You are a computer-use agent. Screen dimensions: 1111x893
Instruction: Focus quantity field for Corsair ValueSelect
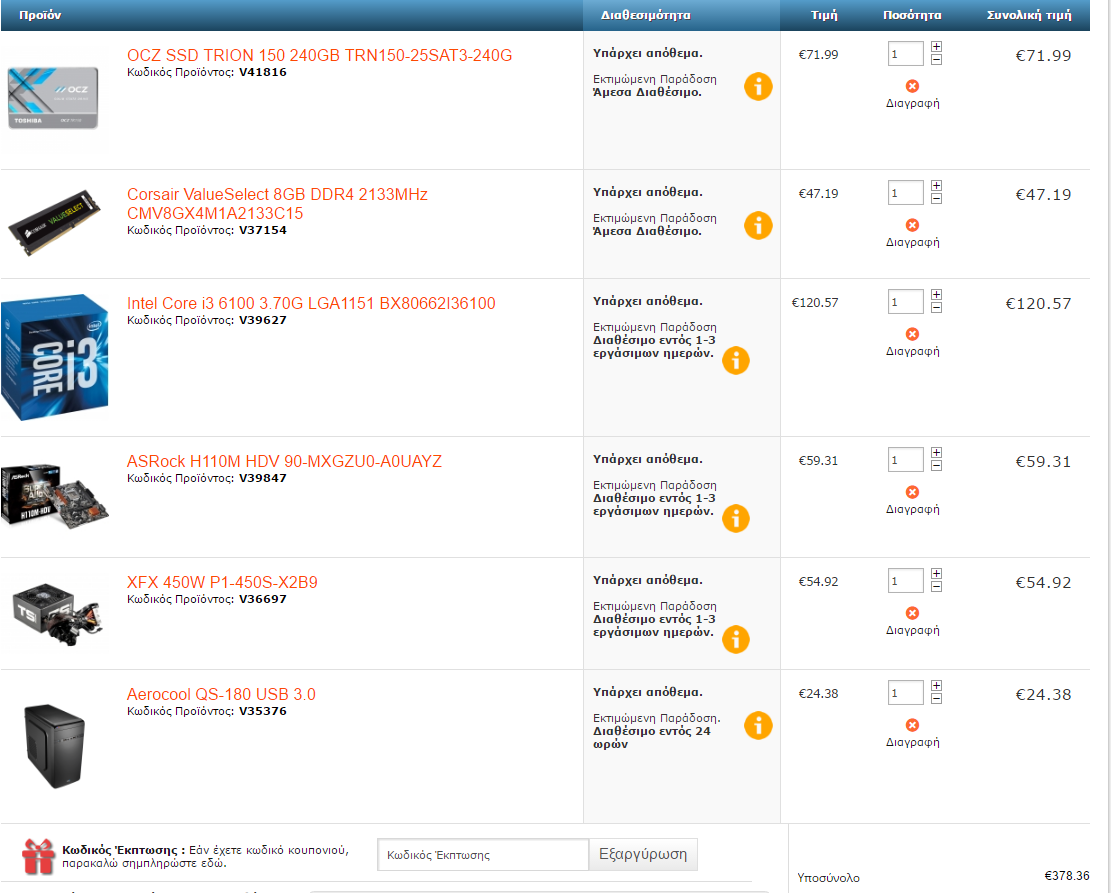(906, 192)
